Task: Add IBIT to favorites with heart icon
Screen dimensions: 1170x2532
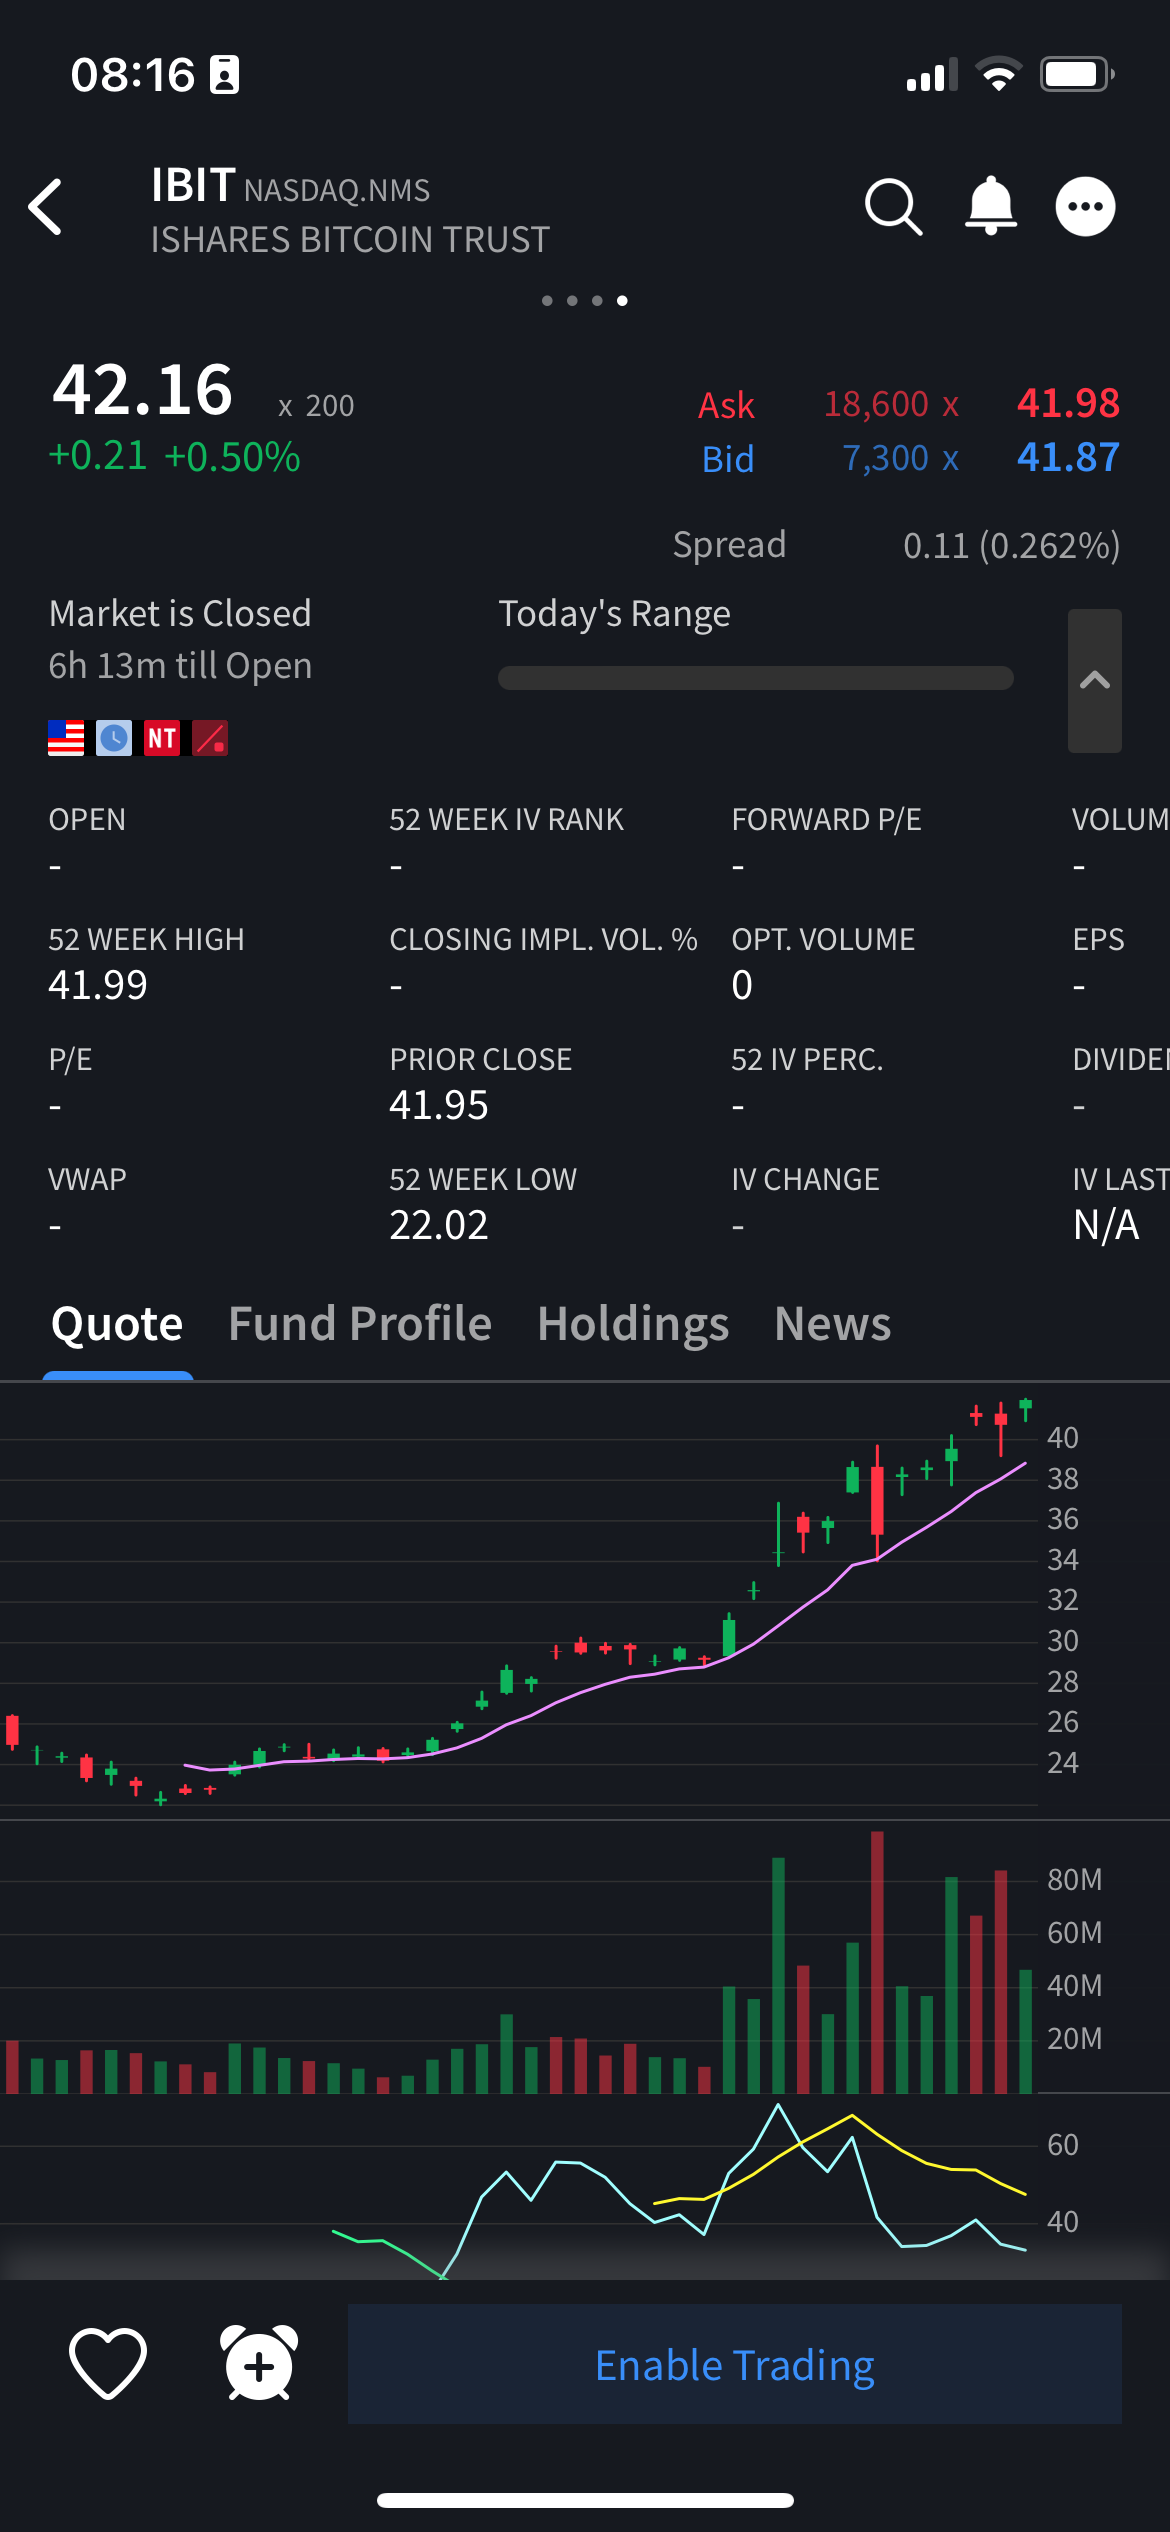Action: [108, 2363]
